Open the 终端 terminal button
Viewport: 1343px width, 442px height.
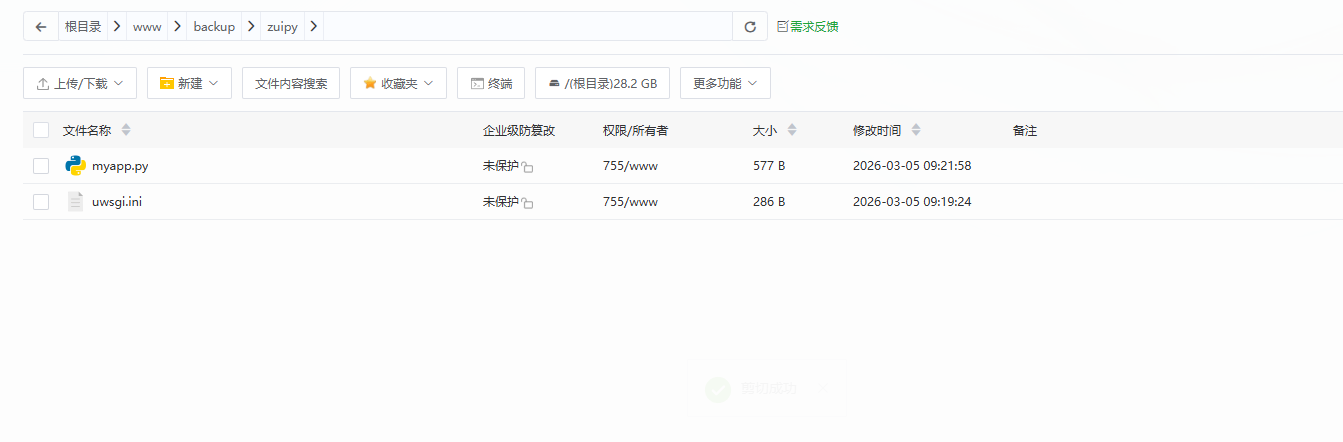(x=491, y=83)
